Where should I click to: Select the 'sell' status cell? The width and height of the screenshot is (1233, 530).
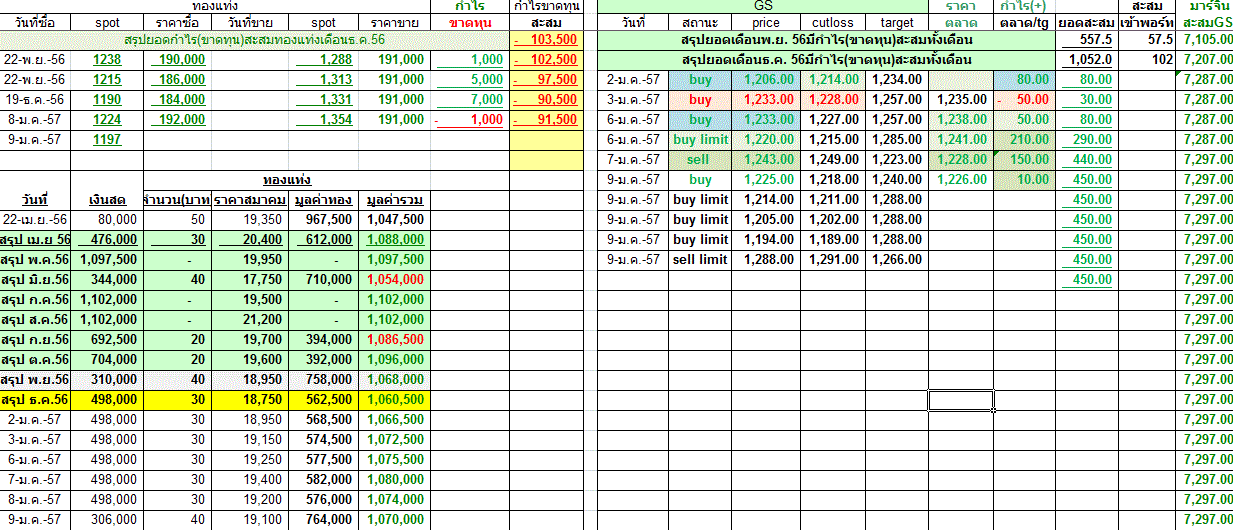tap(700, 160)
